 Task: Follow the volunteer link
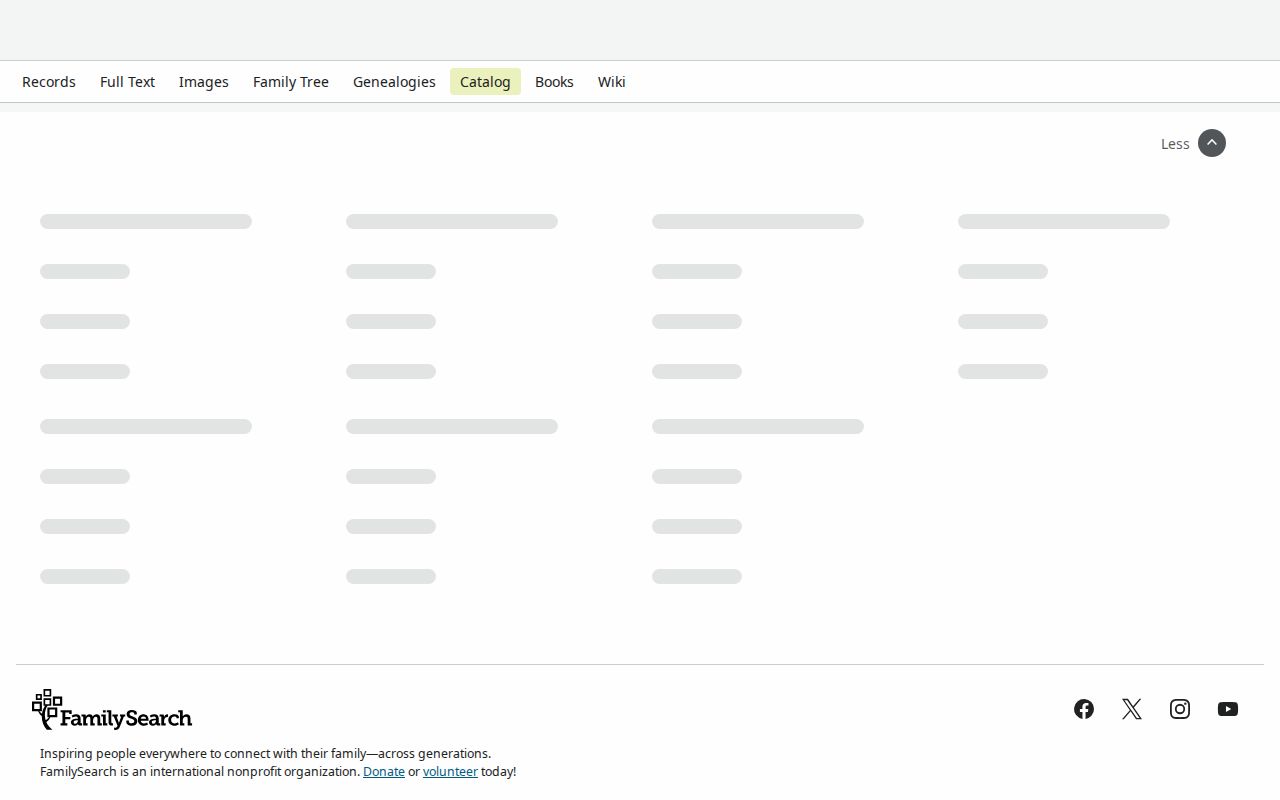pyautogui.click(x=450, y=772)
